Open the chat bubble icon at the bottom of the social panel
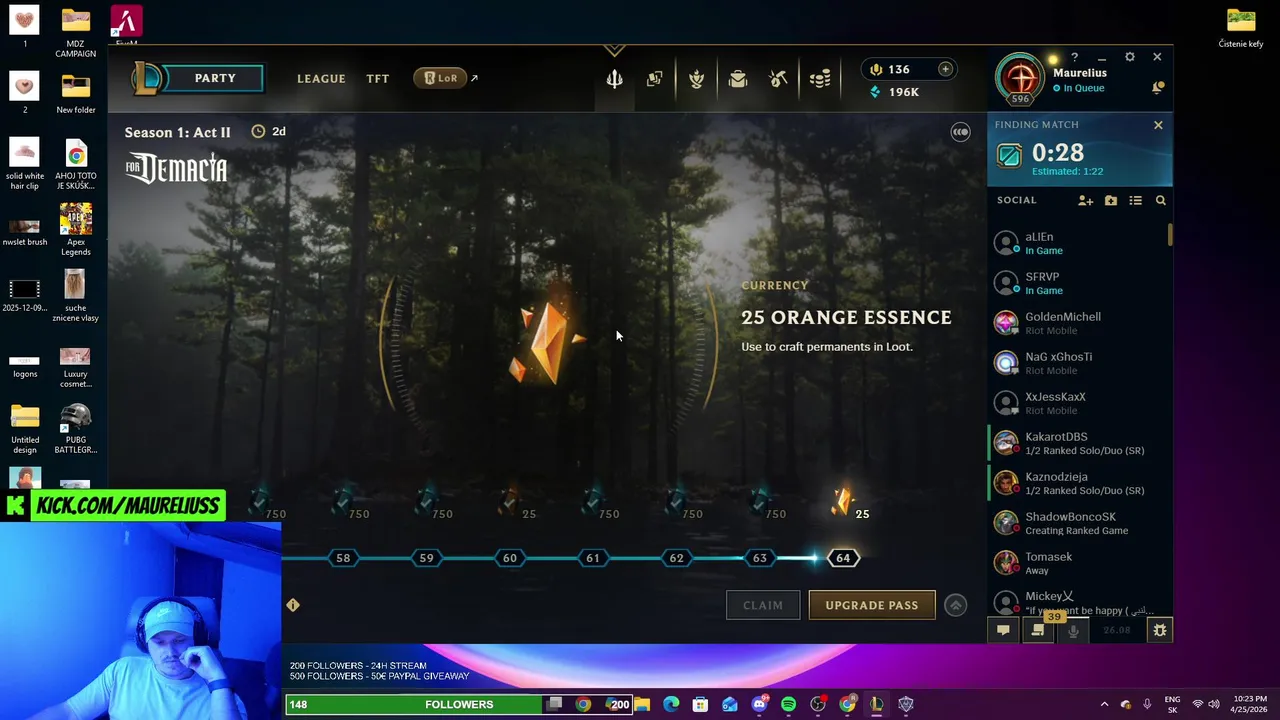The image size is (1280, 720). (x=1003, y=630)
